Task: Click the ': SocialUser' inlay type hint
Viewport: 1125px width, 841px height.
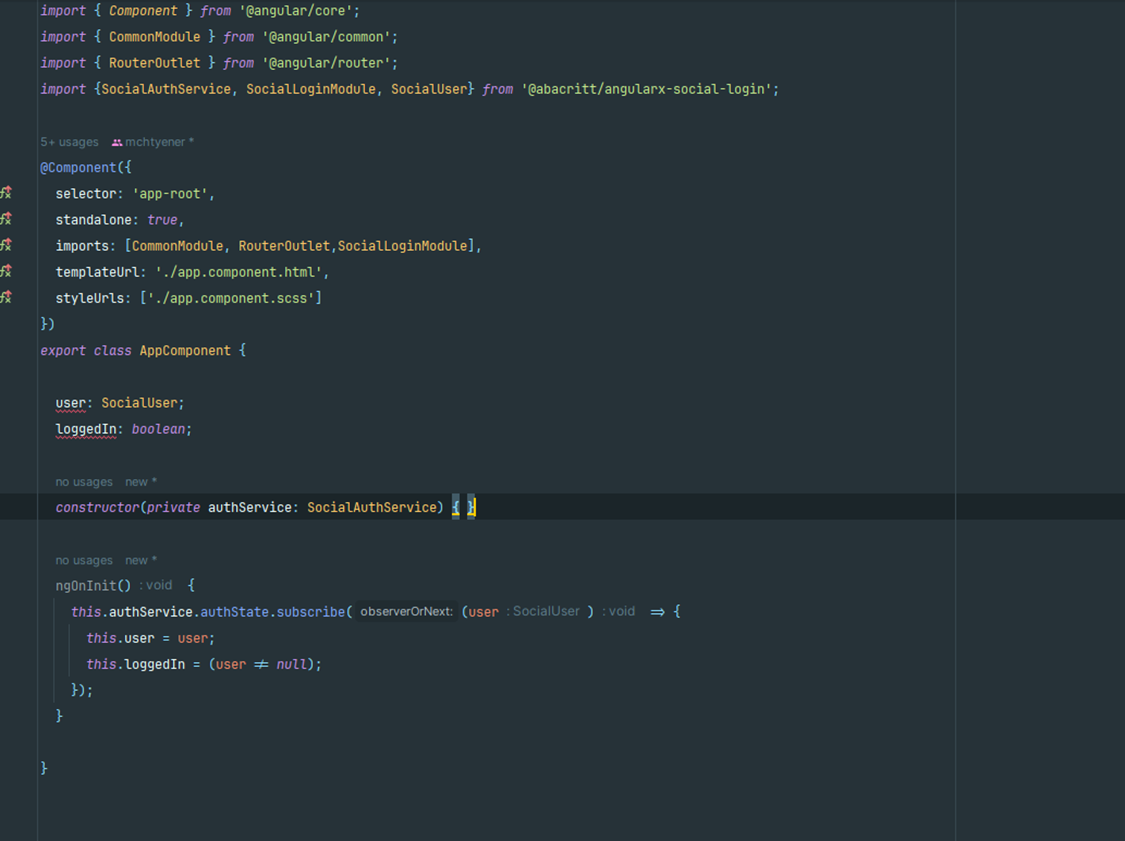Action: click(543, 611)
